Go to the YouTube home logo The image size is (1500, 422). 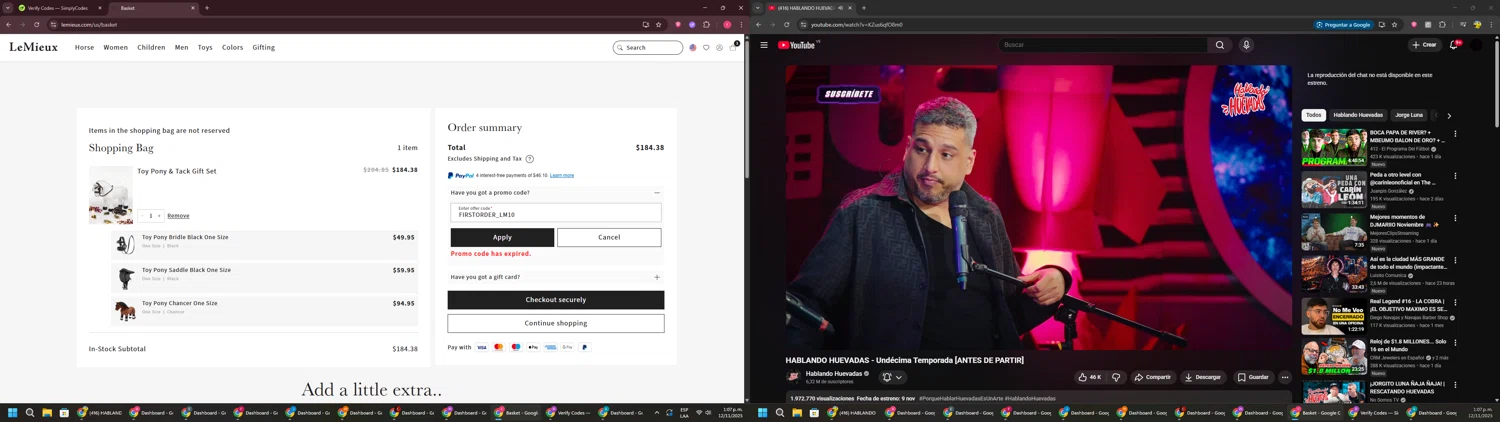point(798,45)
